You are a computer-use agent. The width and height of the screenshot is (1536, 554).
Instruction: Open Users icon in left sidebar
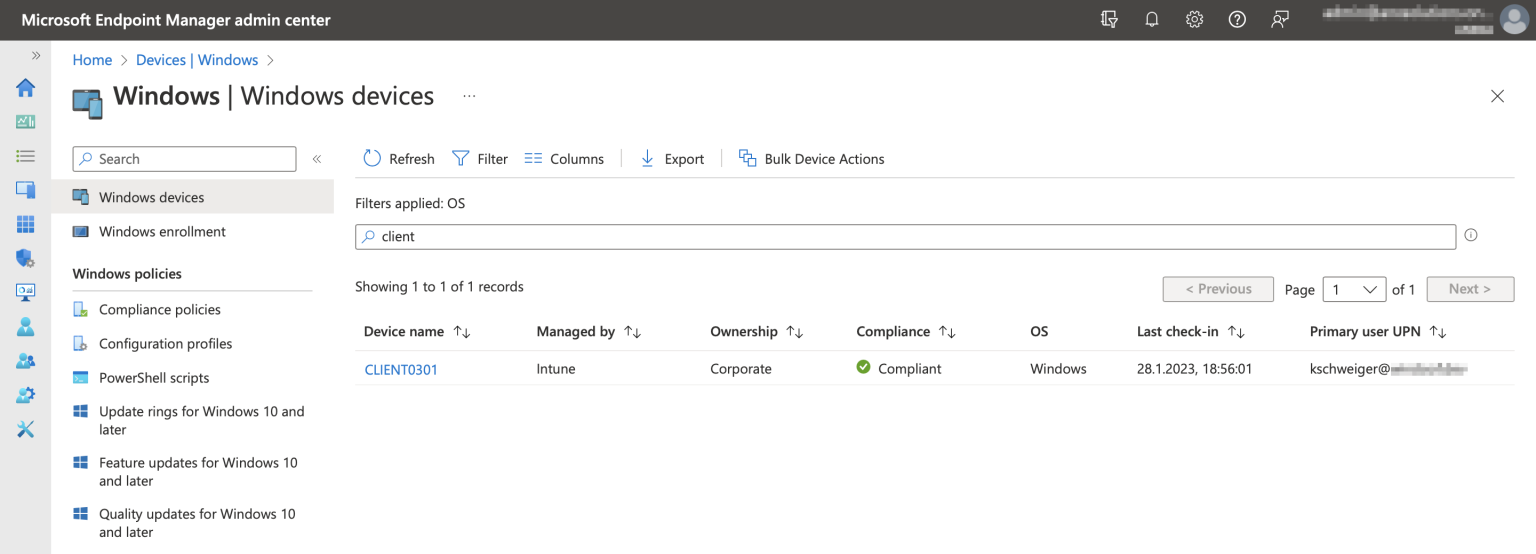[x=26, y=327]
